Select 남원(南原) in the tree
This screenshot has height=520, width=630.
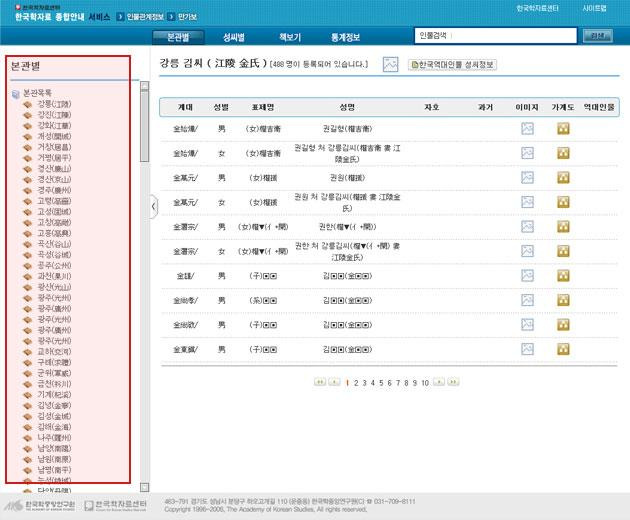pyautogui.click(x=54, y=459)
